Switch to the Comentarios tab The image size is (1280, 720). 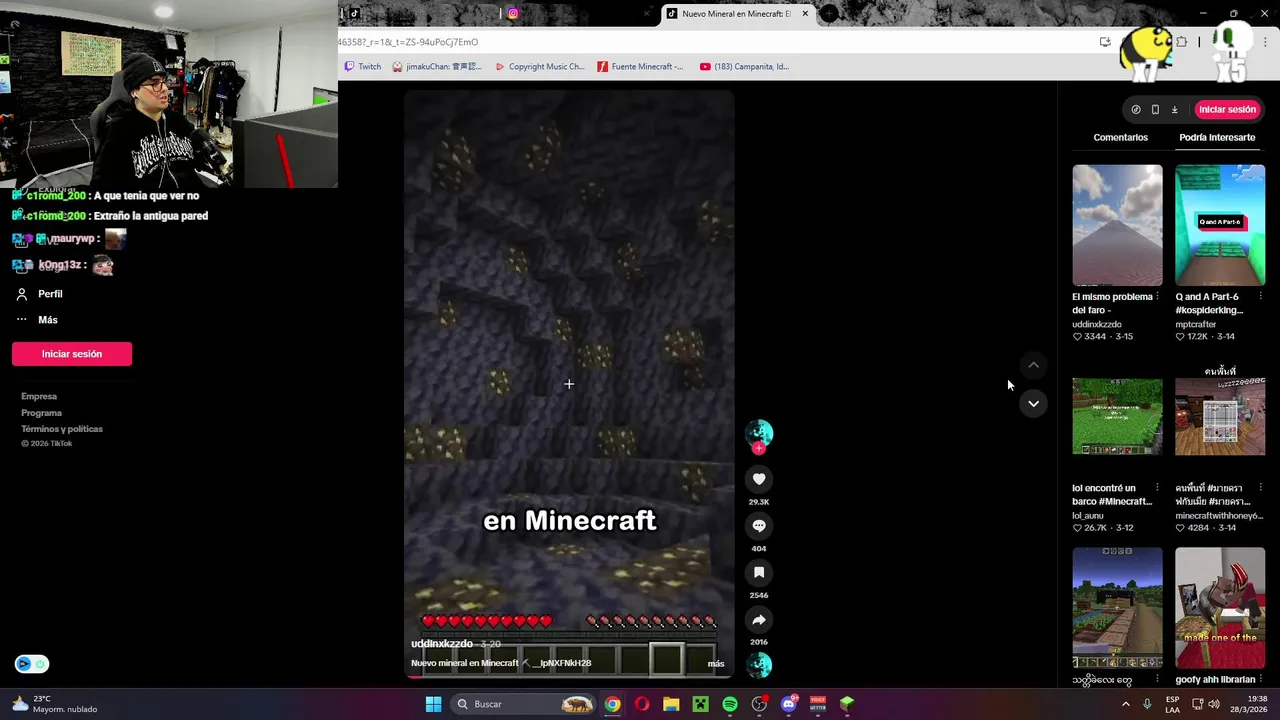(1120, 137)
